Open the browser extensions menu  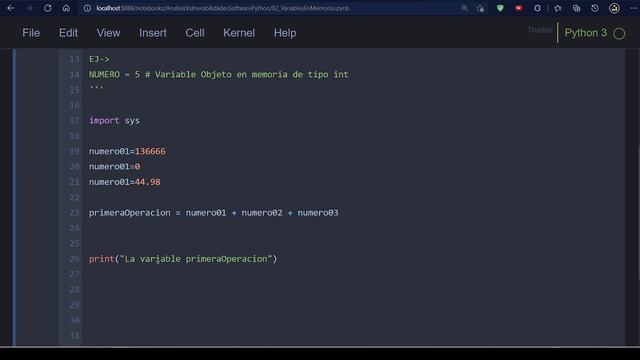tap(537, 8)
